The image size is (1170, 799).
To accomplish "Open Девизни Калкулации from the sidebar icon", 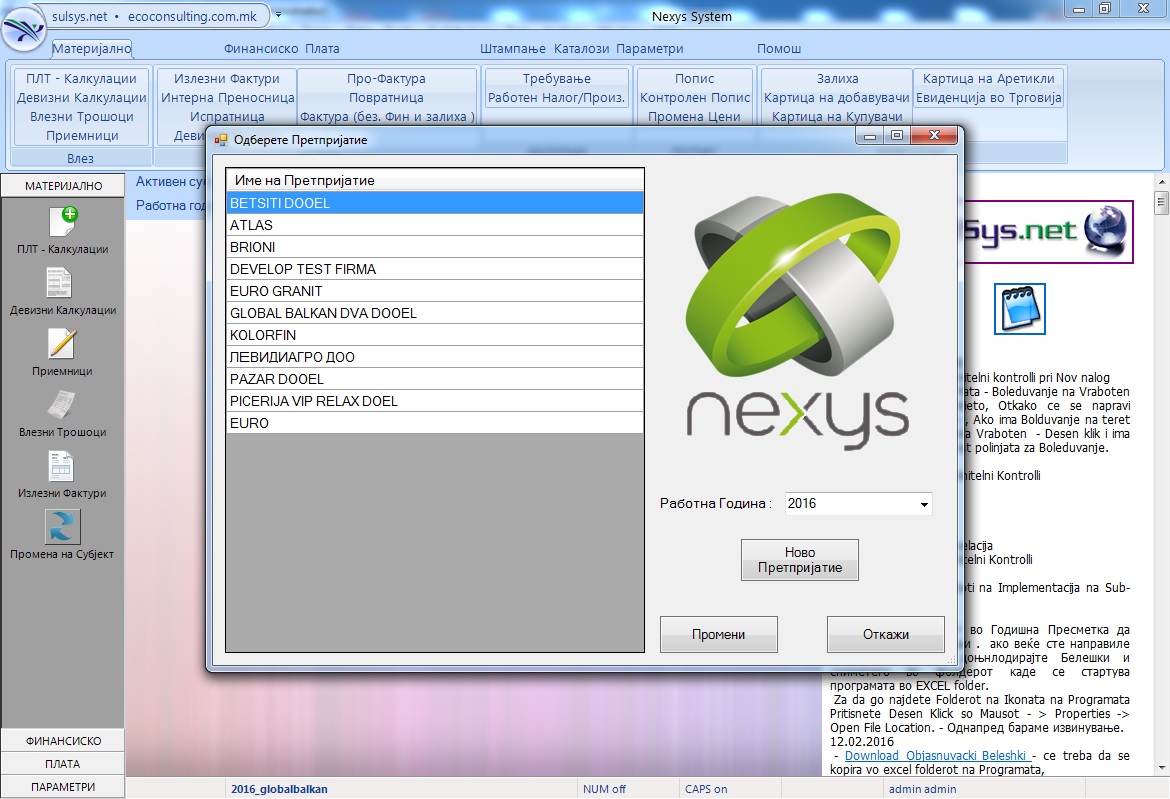I will (61, 284).
